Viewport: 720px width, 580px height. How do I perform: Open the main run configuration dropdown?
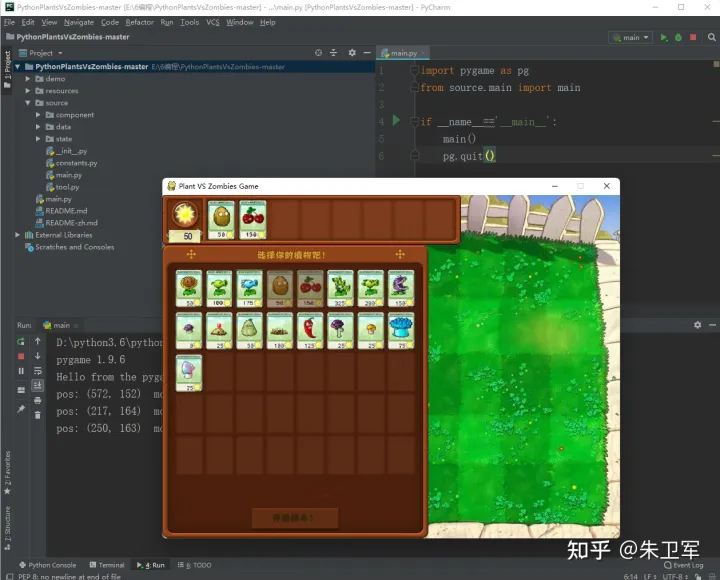click(x=630, y=37)
